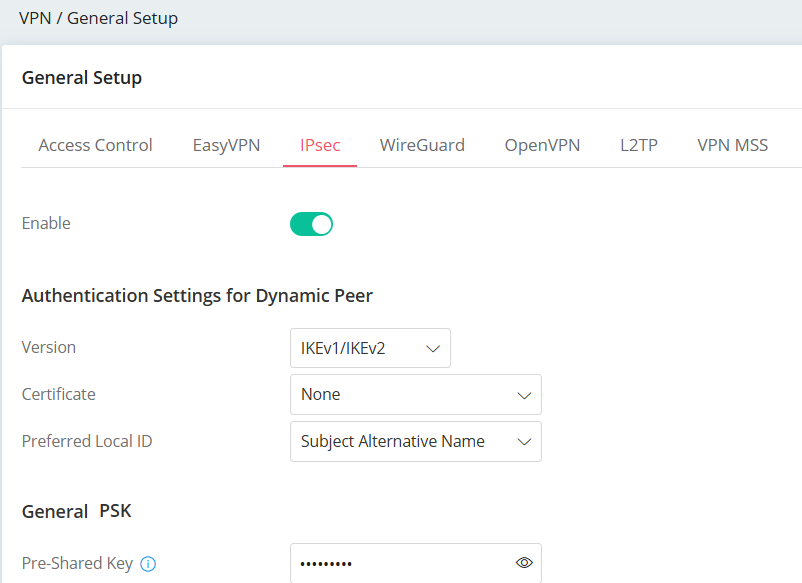Show info tooltip for Pre-Shared Key
This screenshot has height=583, width=802.
pyautogui.click(x=148, y=564)
